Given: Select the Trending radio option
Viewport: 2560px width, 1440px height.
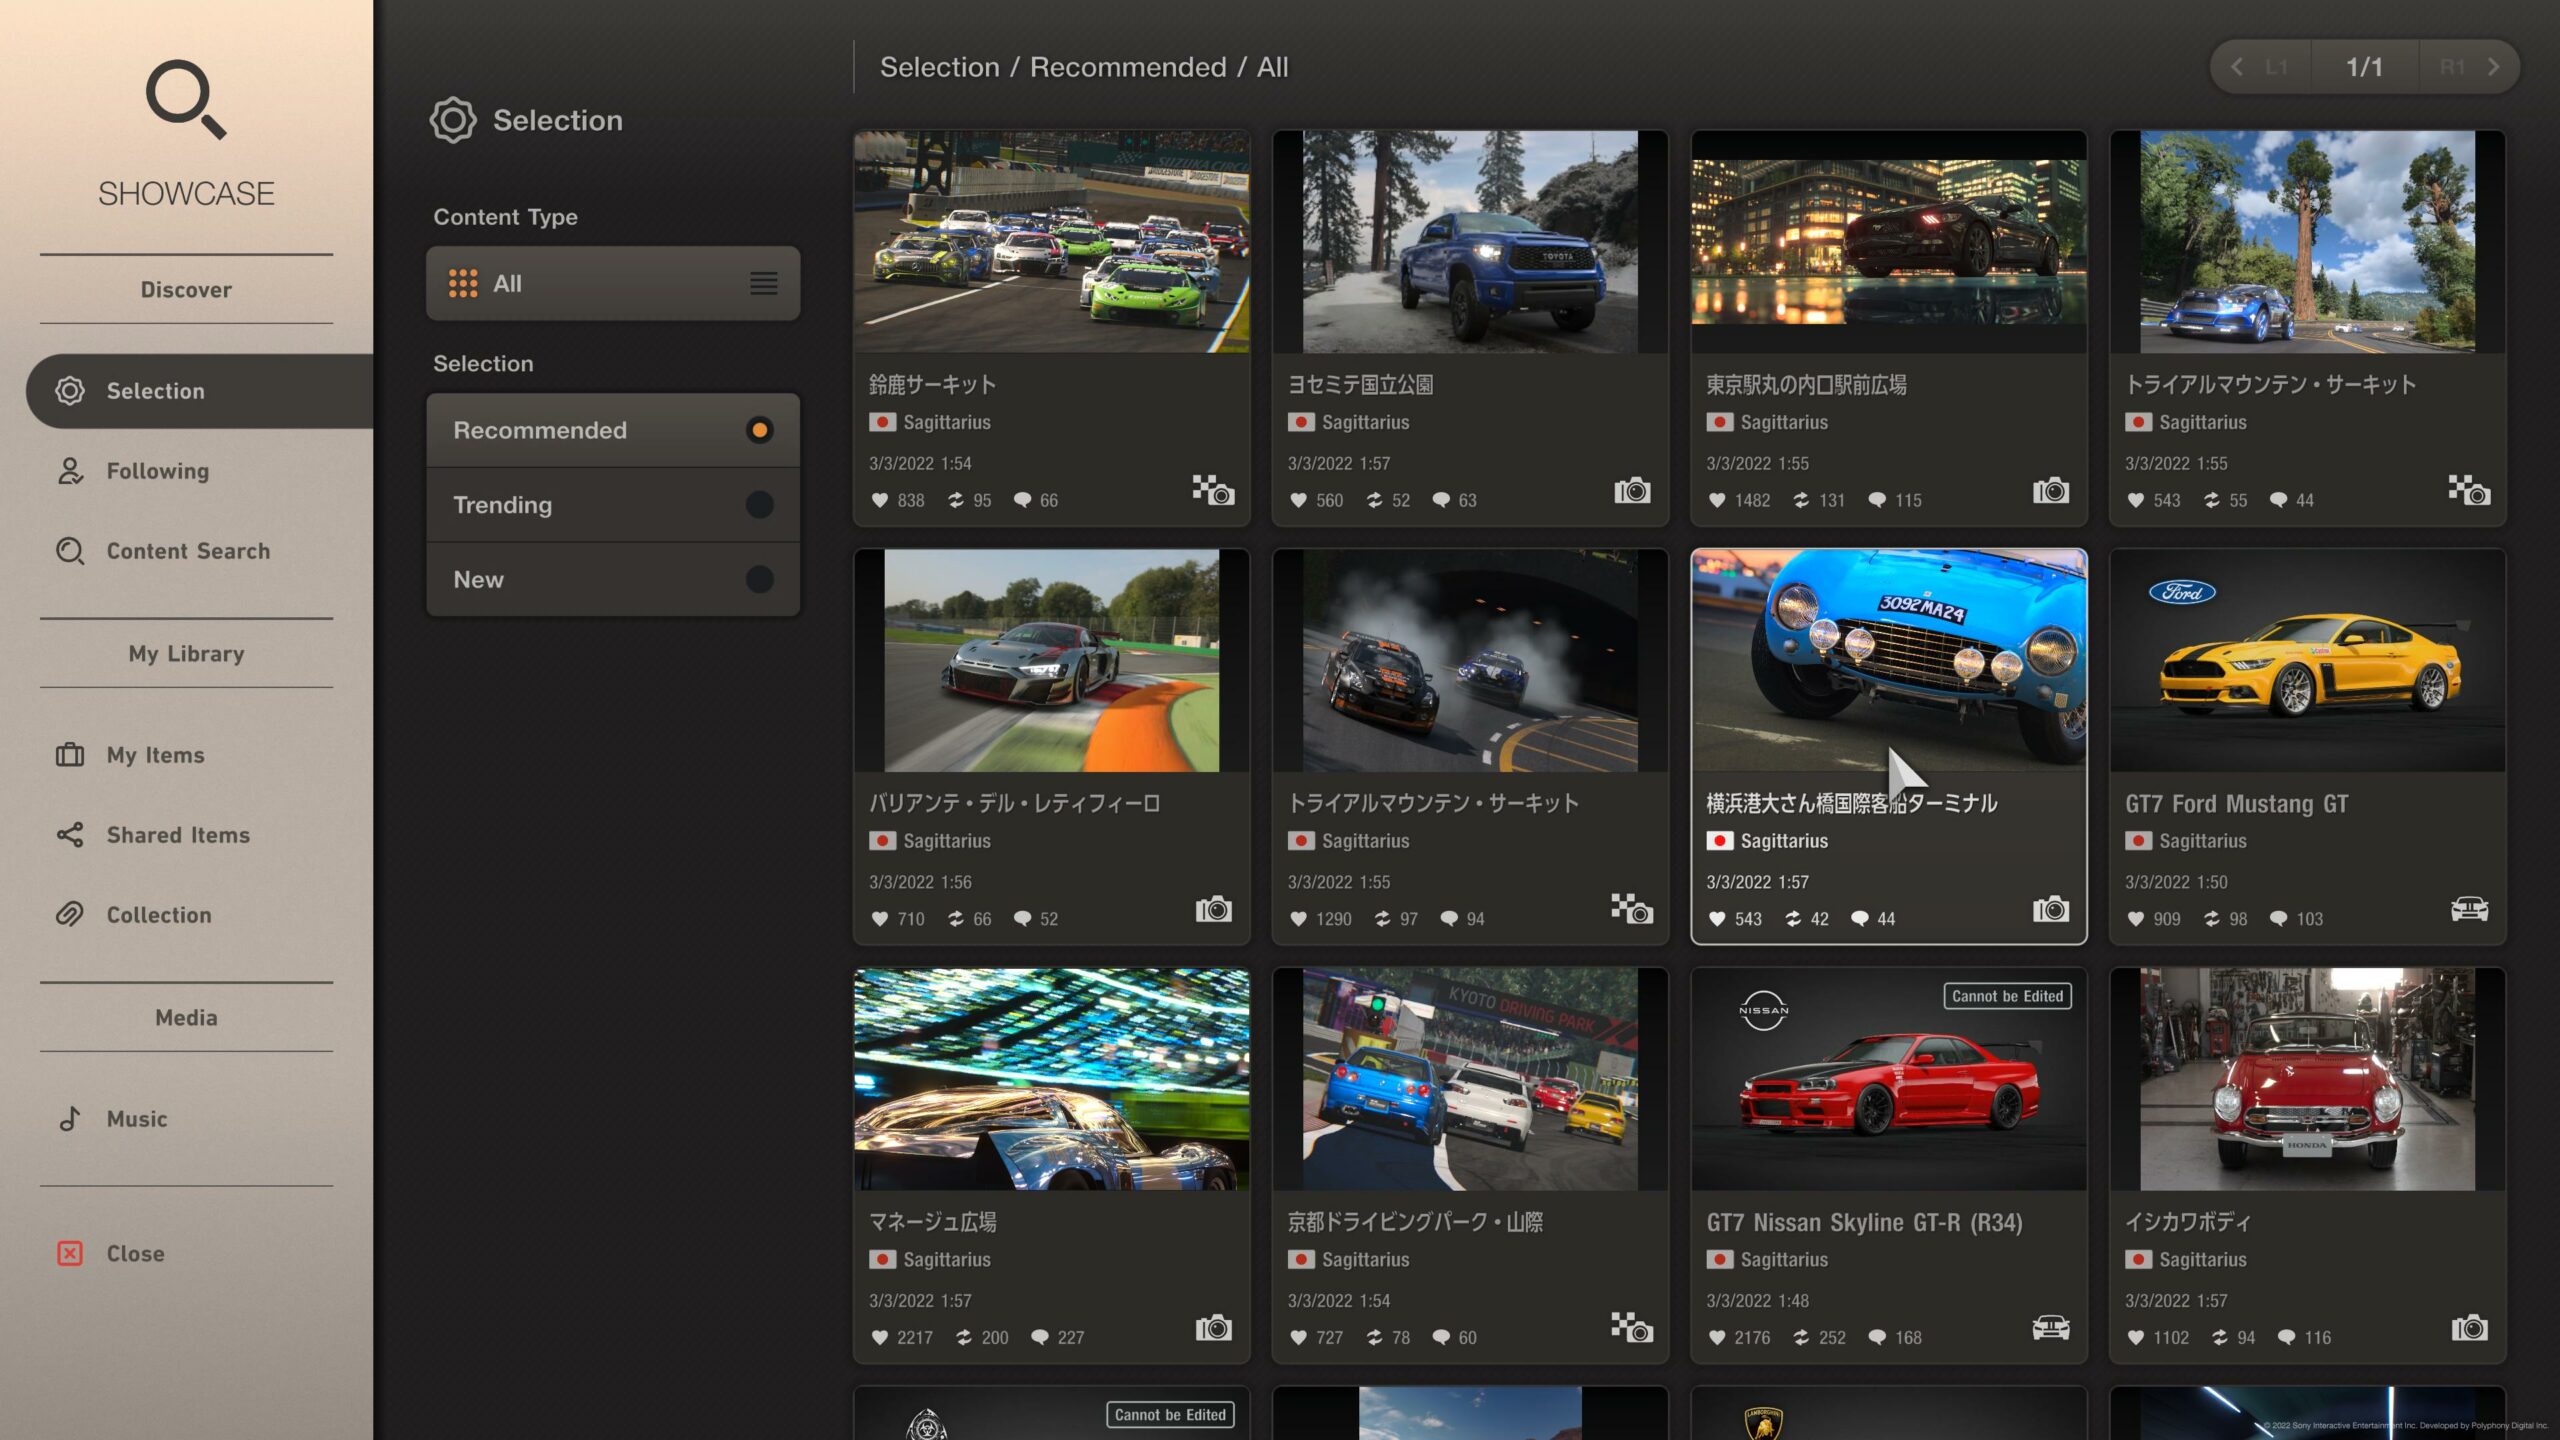Looking at the screenshot, I should click(x=613, y=505).
